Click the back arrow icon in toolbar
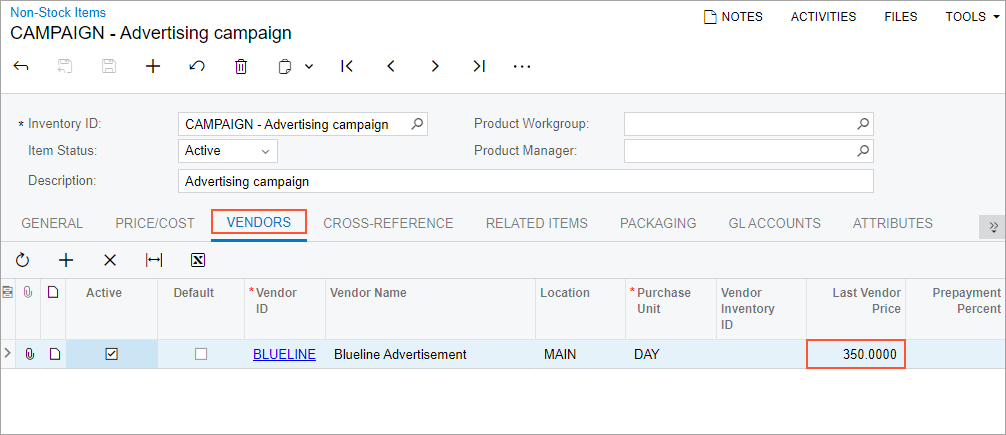 coord(21,66)
